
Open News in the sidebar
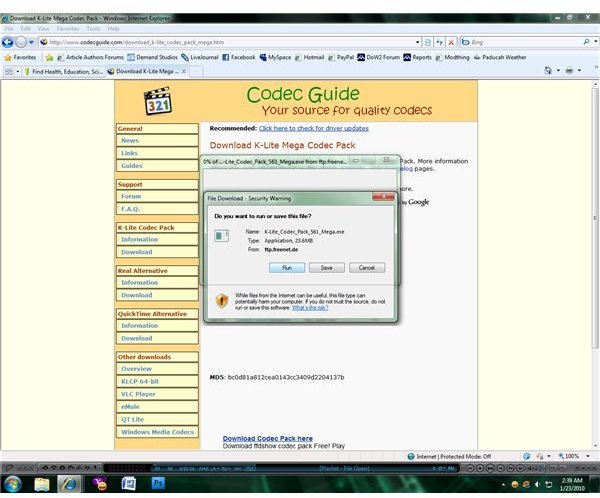point(157,141)
